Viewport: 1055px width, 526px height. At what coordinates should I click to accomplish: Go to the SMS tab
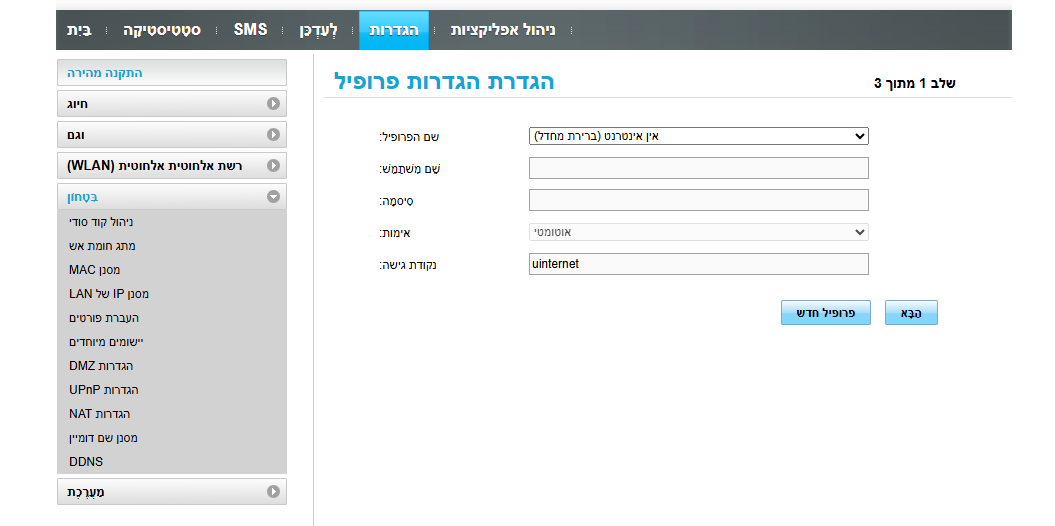tap(250, 30)
